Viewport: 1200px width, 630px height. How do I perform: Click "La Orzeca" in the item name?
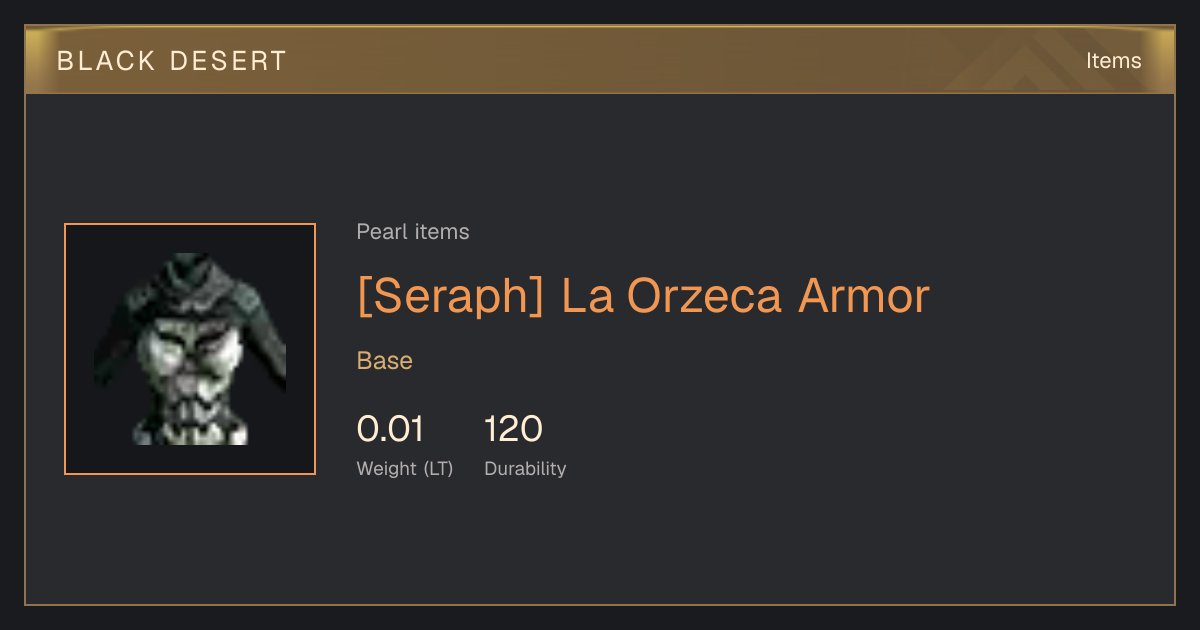coord(671,296)
